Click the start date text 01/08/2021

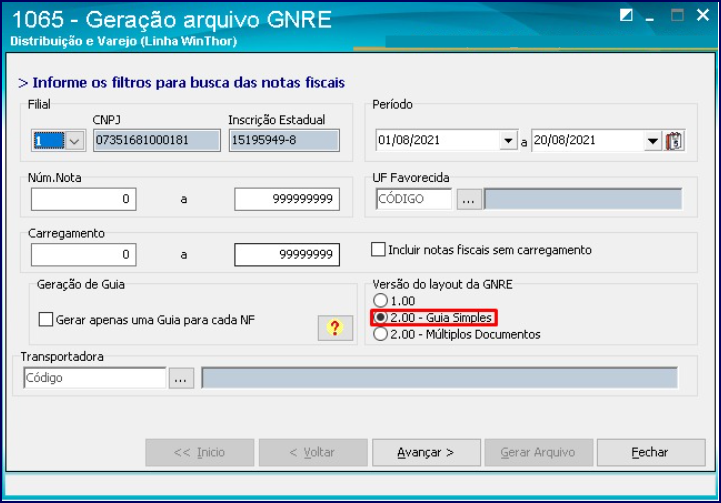click(x=409, y=140)
